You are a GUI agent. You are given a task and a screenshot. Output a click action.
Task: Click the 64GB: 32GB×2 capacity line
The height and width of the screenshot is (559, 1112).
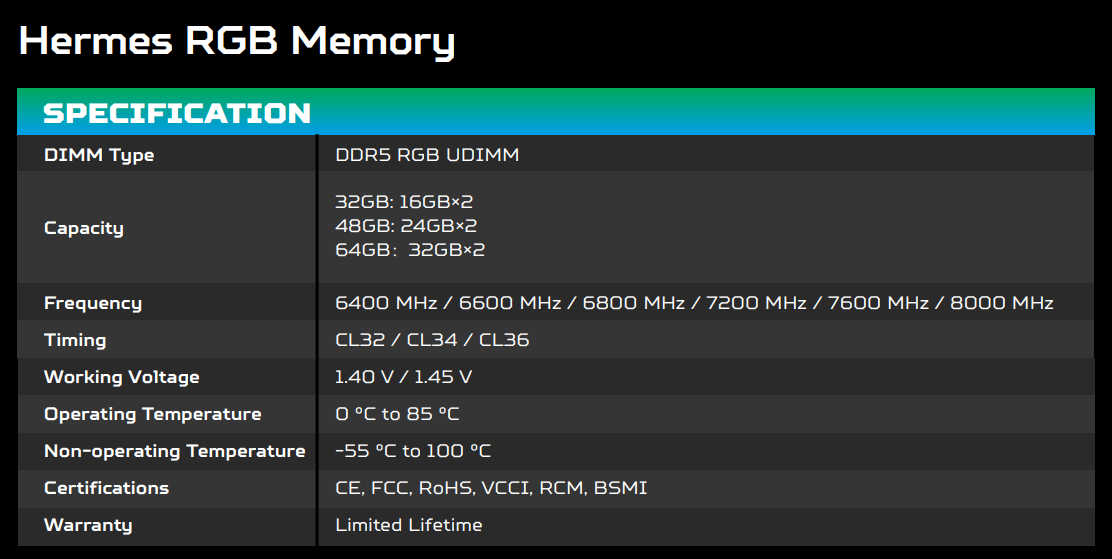click(410, 250)
